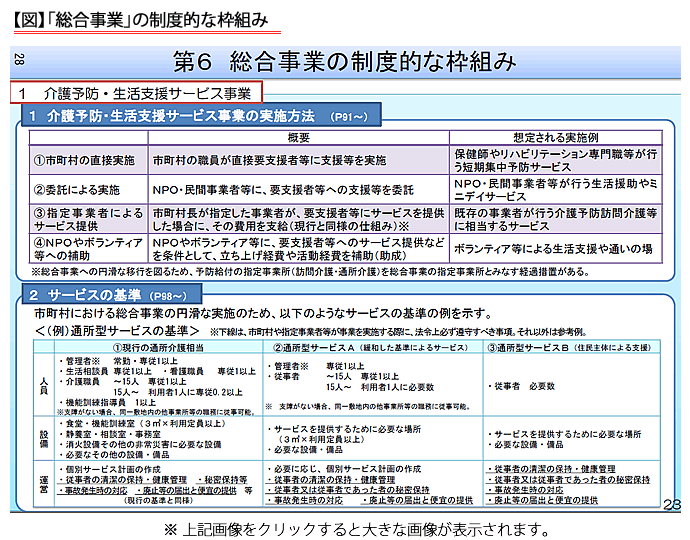Click text 管理者※ 常勤・専従1以上

coord(118,361)
